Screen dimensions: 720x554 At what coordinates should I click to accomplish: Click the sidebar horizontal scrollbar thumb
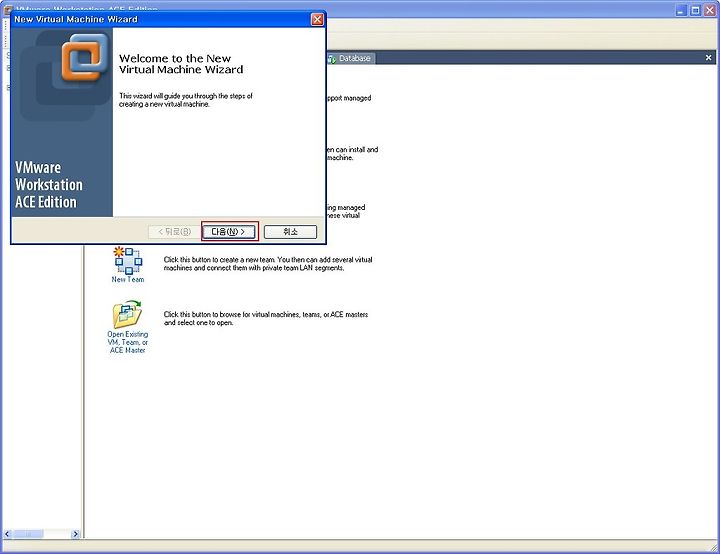pos(28,534)
